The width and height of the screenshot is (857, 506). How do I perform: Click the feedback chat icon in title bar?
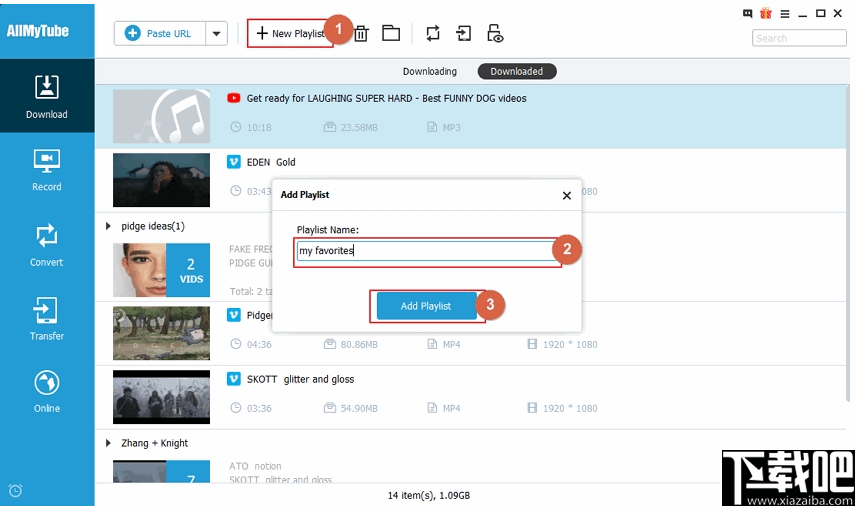tap(747, 14)
